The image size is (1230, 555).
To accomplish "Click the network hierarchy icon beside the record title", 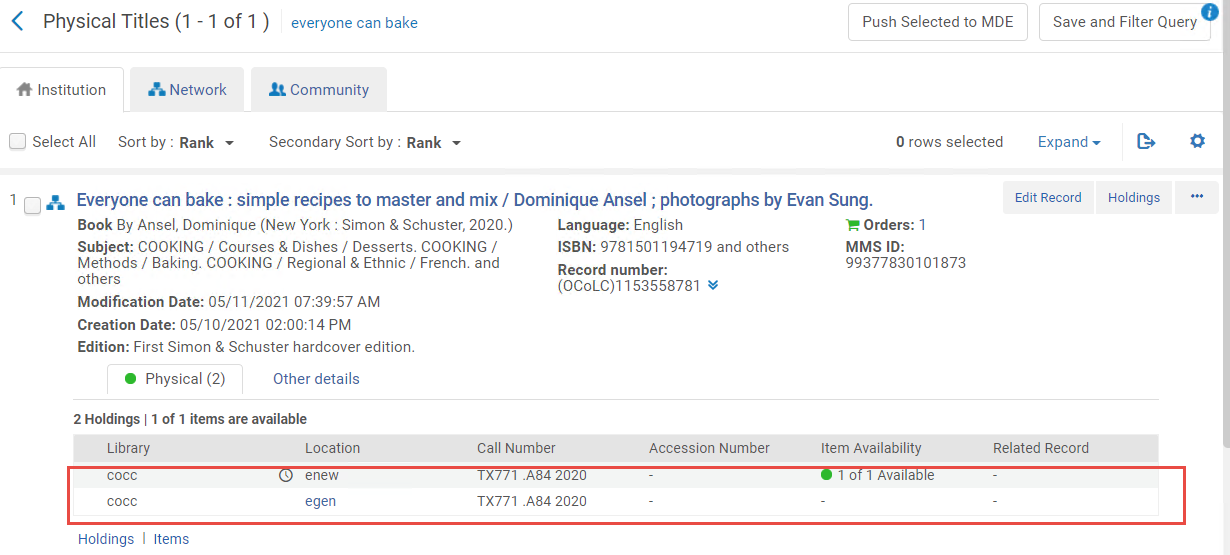I will pyautogui.click(x=56, y=202).
